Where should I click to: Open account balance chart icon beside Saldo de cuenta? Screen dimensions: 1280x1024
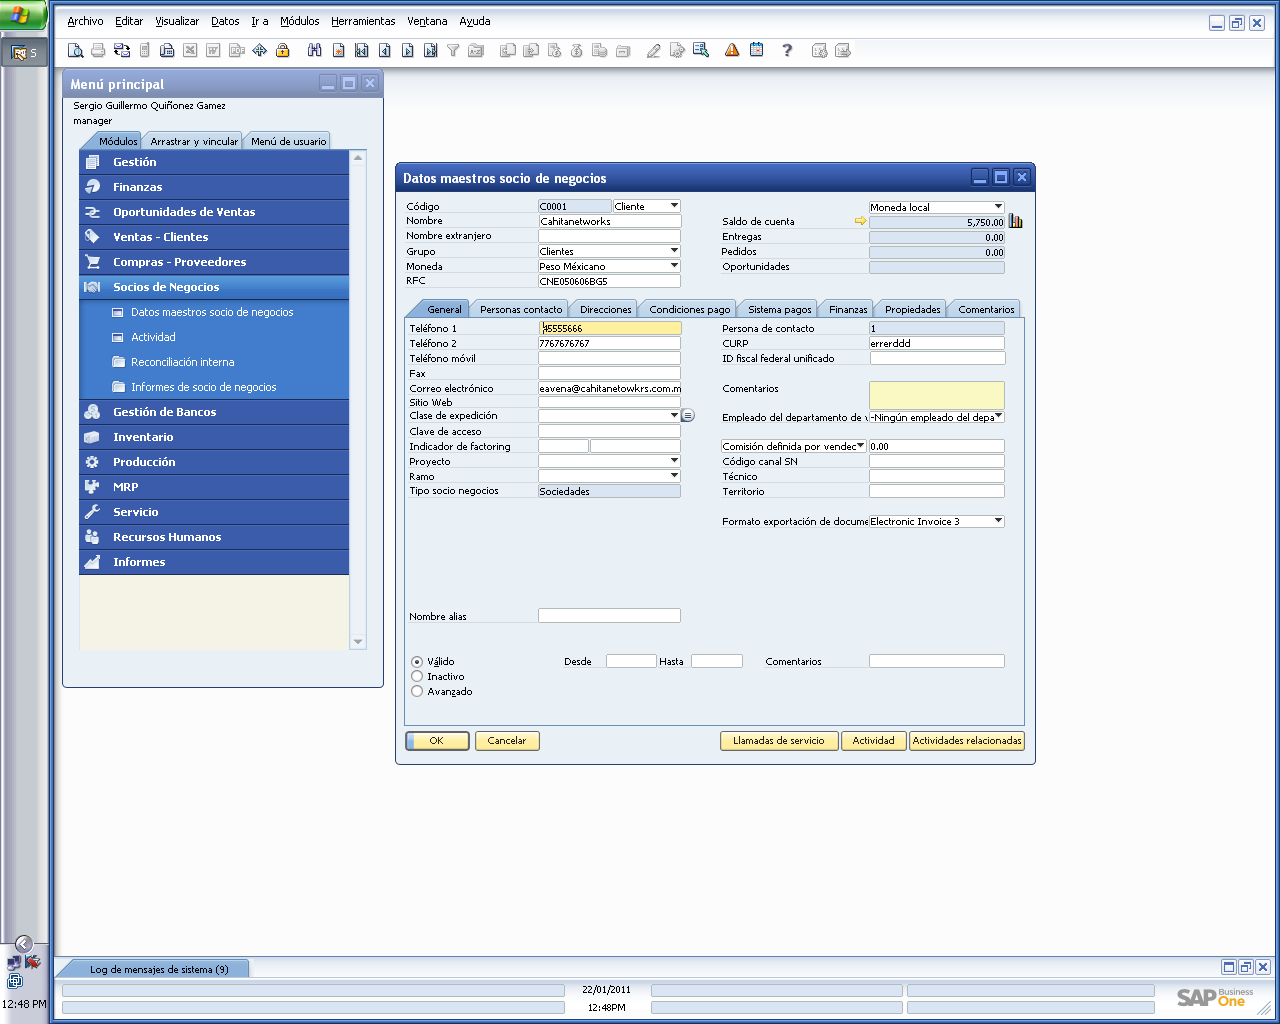pyautogui.click(x=1016, y=220)
